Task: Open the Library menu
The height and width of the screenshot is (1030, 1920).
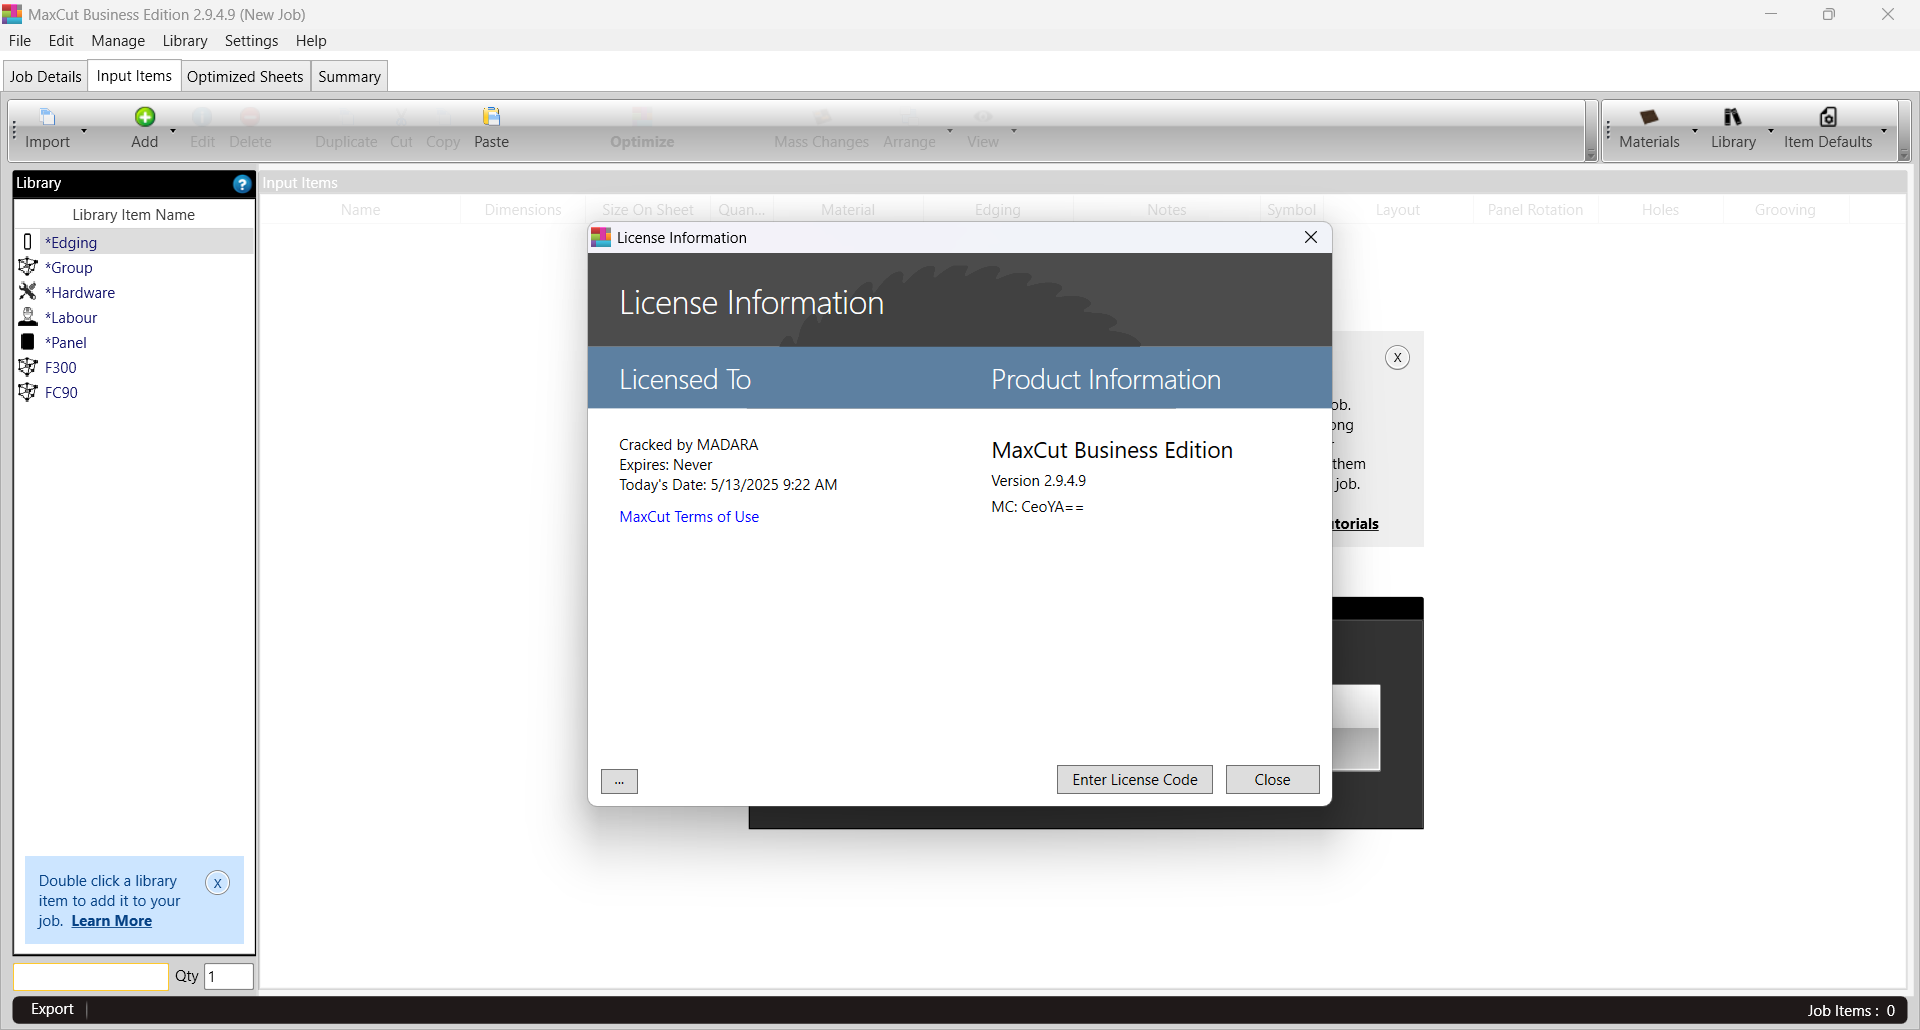Action: [185, 41]
